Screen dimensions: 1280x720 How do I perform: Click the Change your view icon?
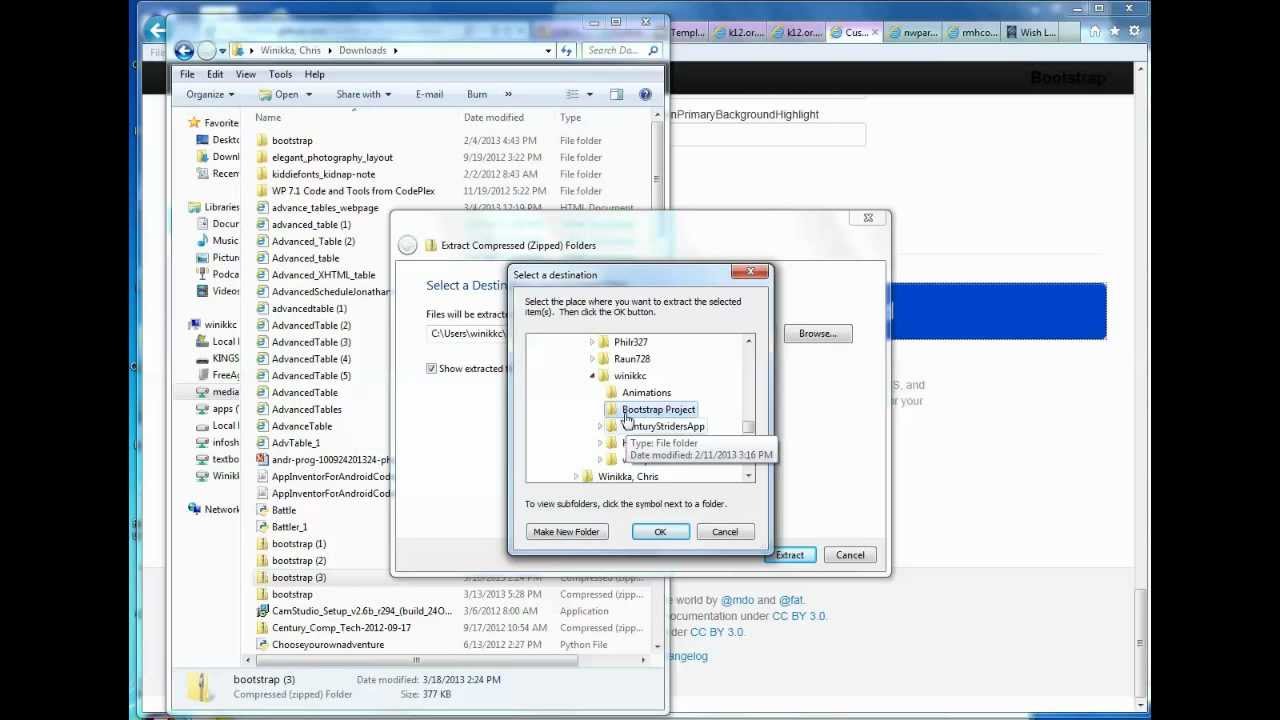click(572, 95)
